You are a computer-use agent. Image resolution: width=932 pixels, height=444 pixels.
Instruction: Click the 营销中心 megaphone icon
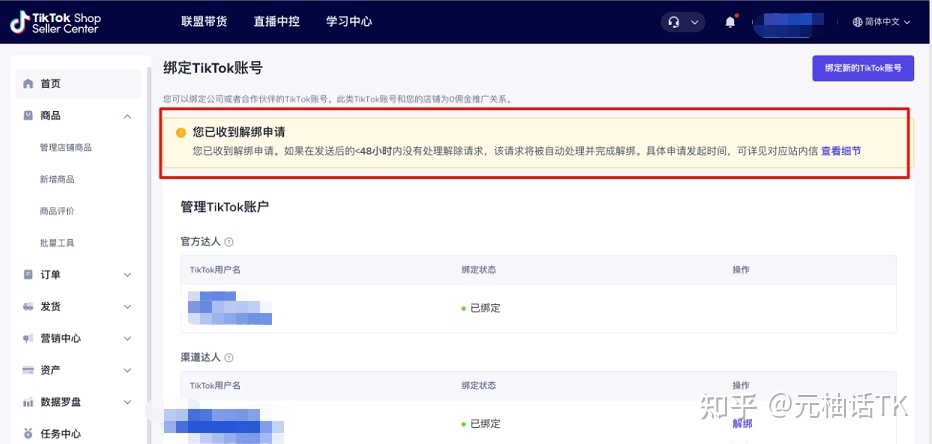pyautogui.click(x=28, y=338)
